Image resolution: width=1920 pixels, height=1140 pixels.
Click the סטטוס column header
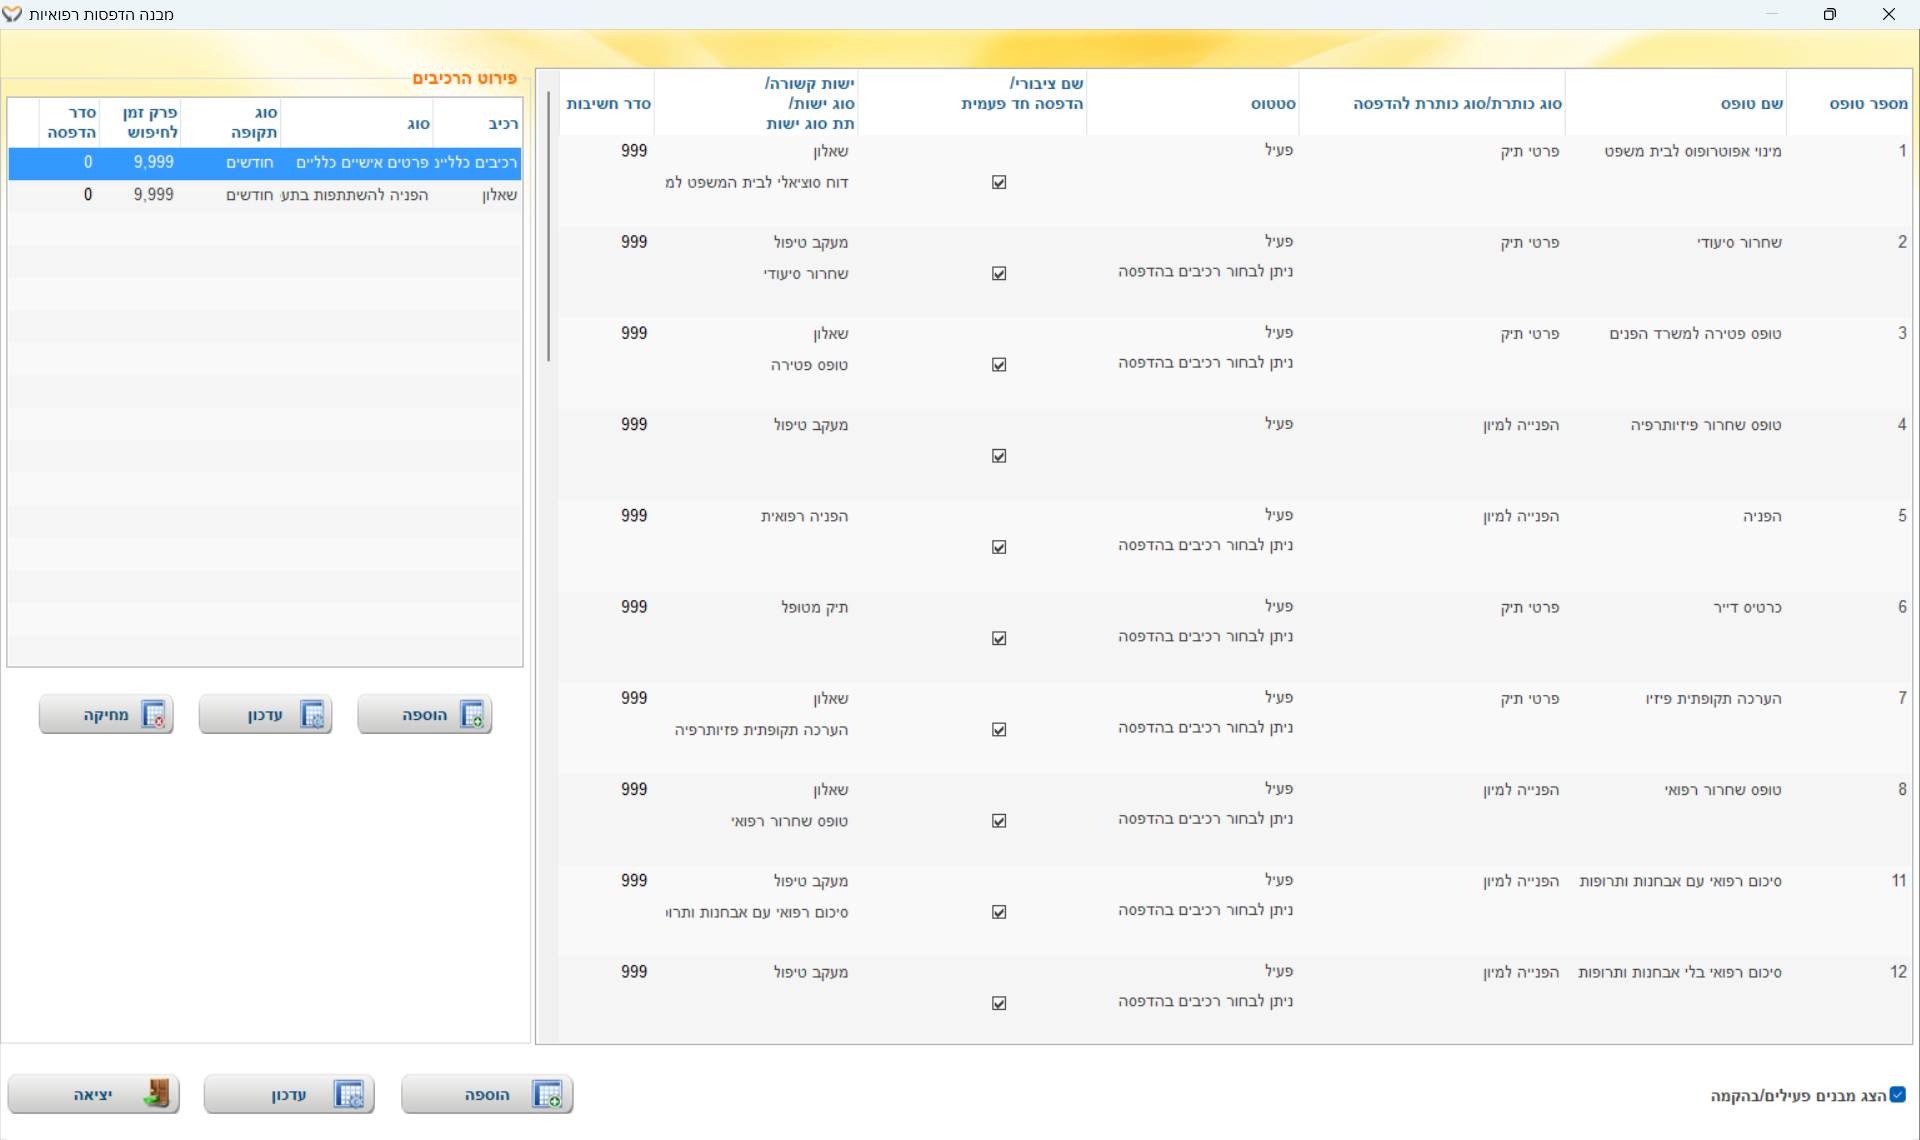click(1272, 104)
